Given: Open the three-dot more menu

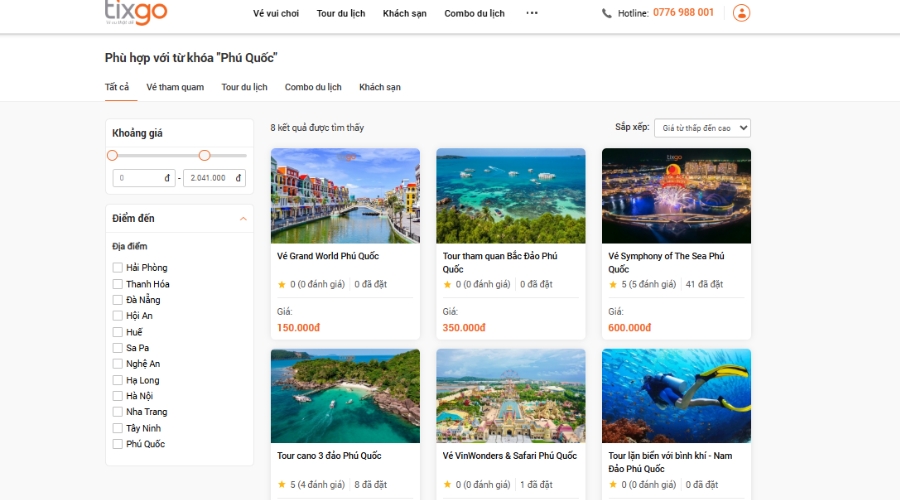Looking at the screenshot, I should tap(532, 13).
